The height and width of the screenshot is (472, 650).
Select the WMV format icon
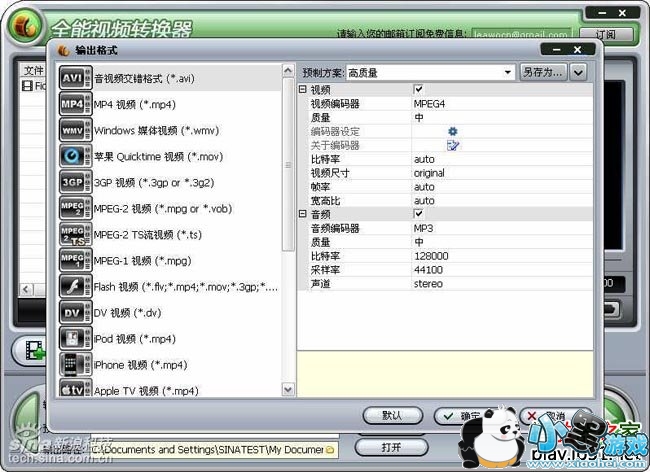pos(75,130)
